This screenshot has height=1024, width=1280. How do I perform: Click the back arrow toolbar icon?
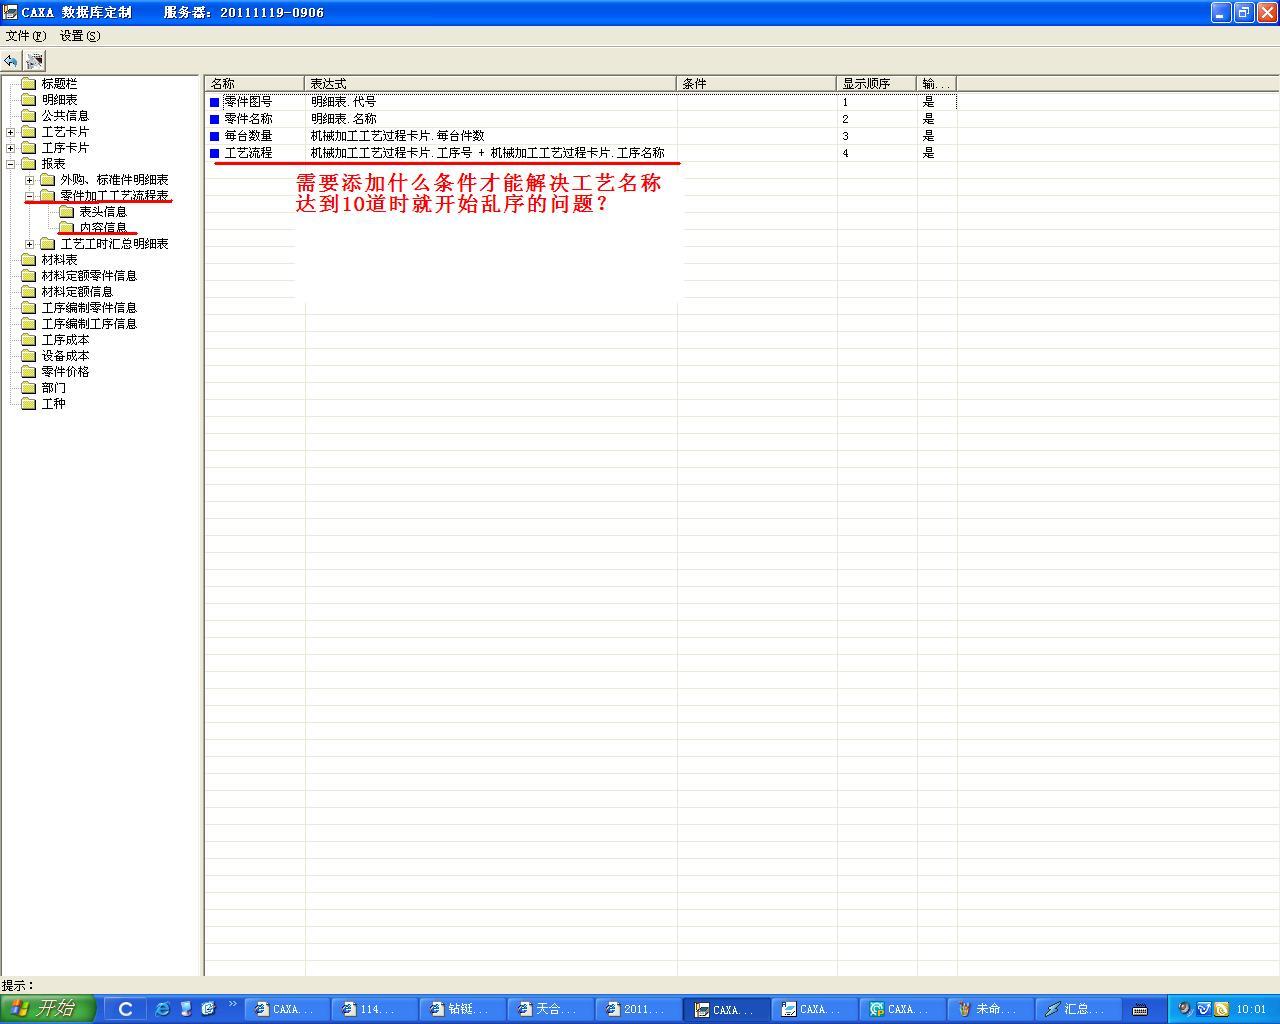pos(11,61)
